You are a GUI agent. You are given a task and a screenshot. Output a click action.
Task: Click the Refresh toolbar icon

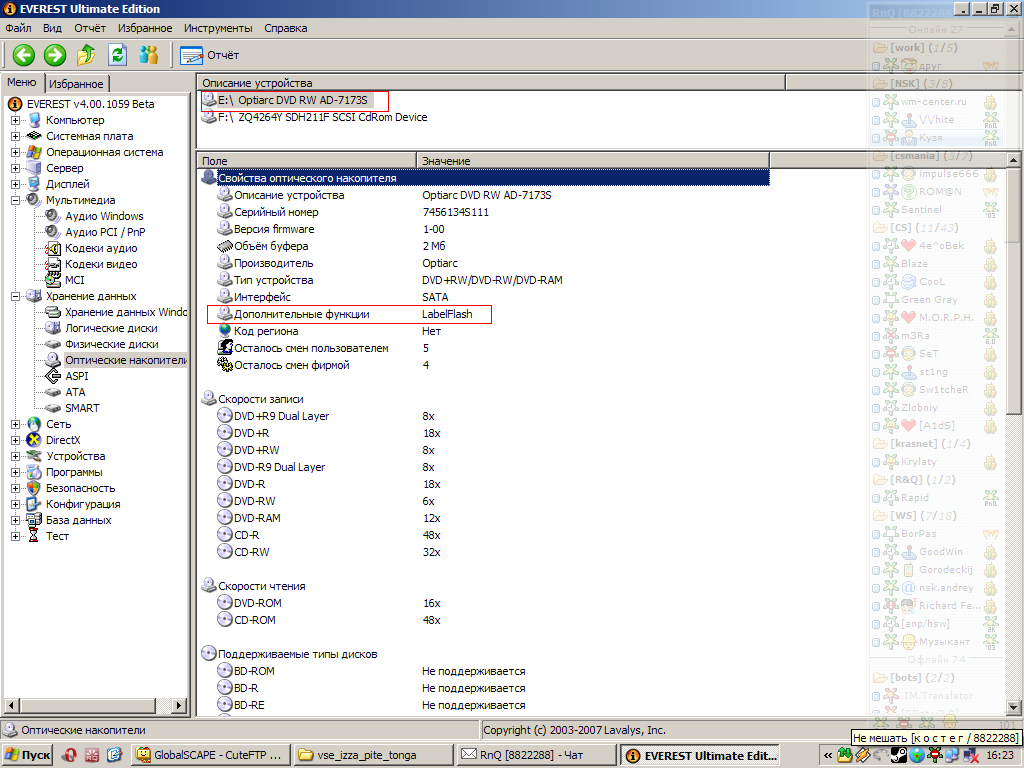point(118,55)
